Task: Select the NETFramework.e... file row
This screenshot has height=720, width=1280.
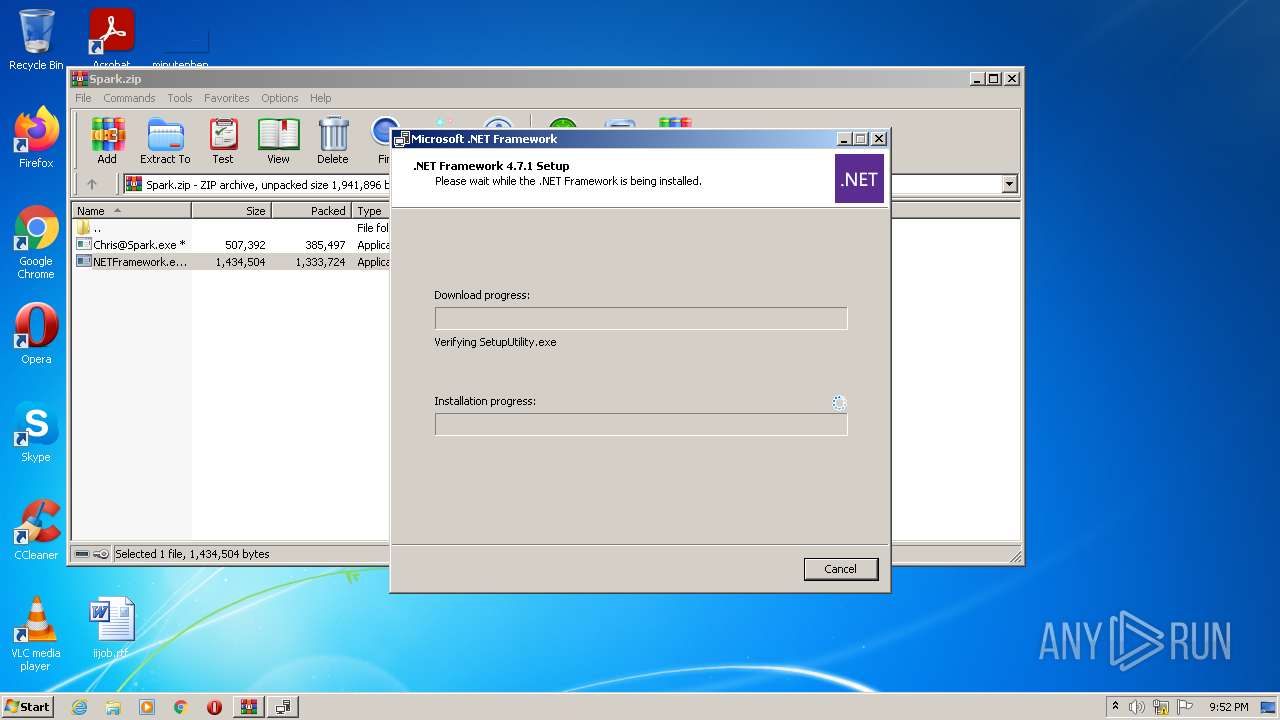Action: [232, 262]
